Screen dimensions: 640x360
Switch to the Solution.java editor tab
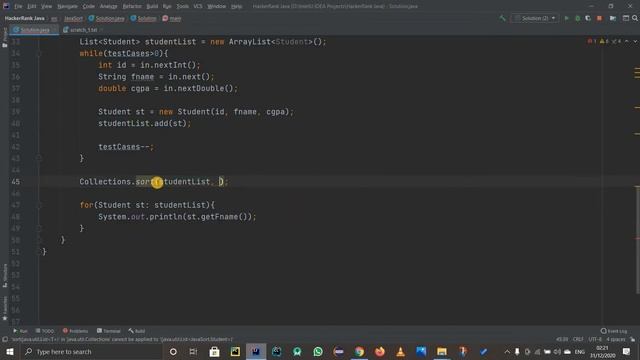(34, 30)
